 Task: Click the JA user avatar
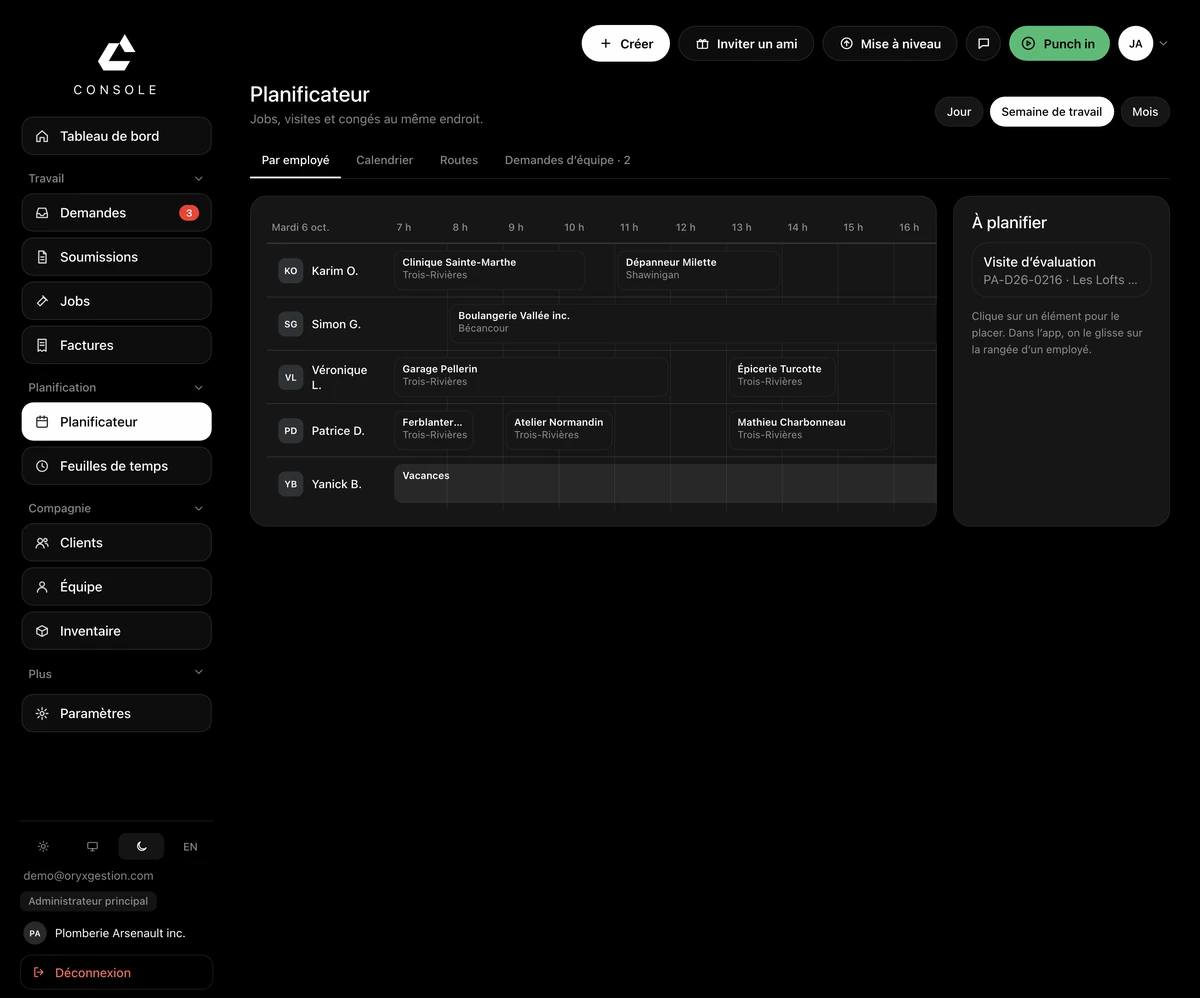coord(1136,44)
